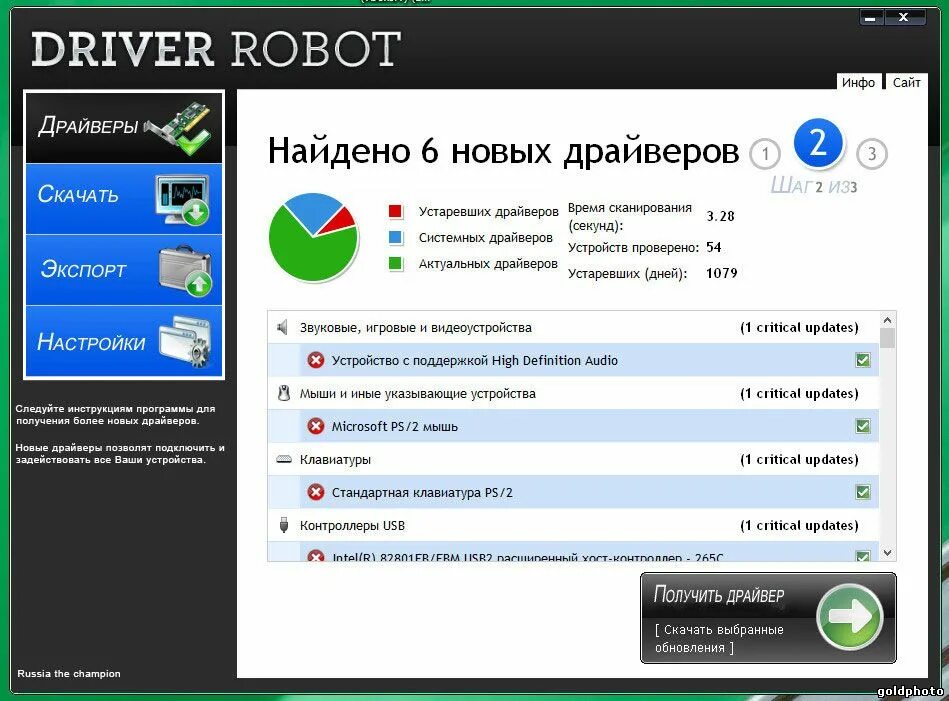Click the Найдено 6 новых драйверов heading
Screen dimensions: 949x701
coord(503,151)
